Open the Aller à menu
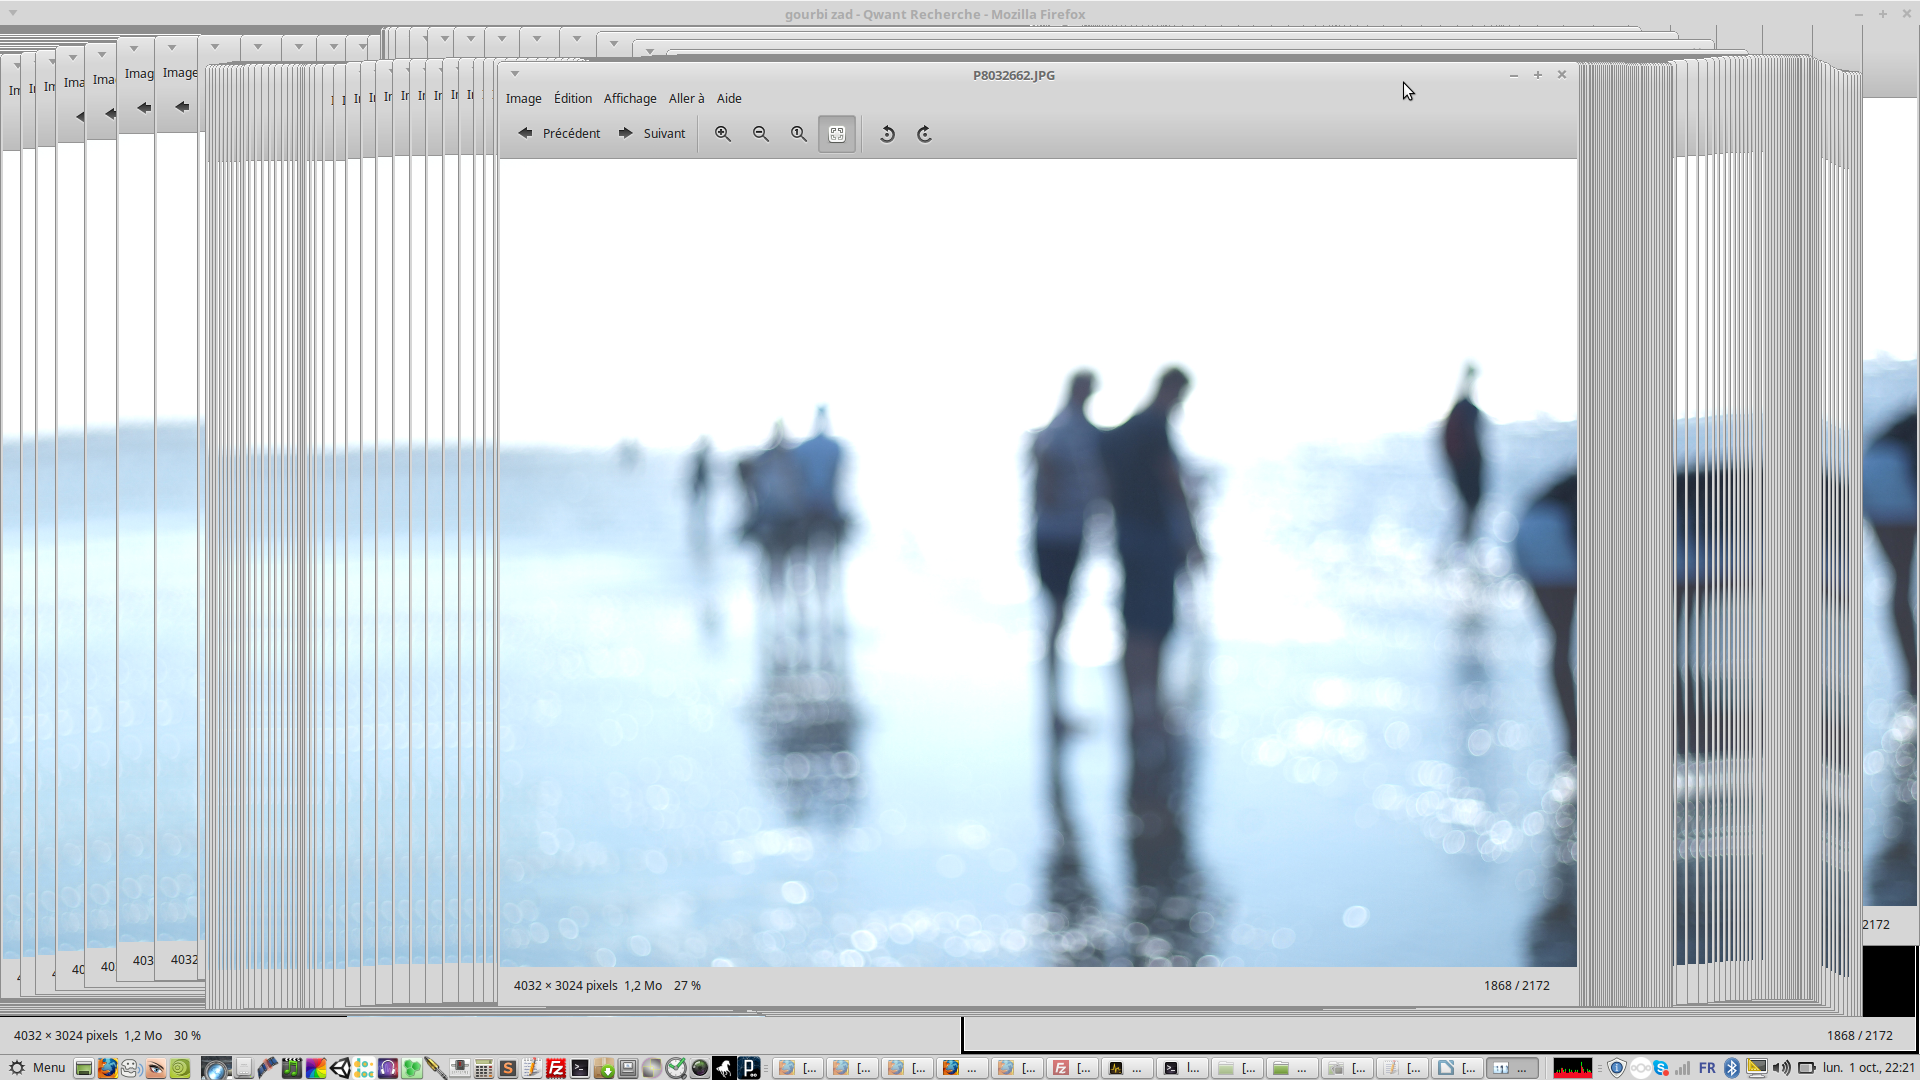Viewport: 1920px width, 1080px height. pyautogui.click(x=686, y=98)
